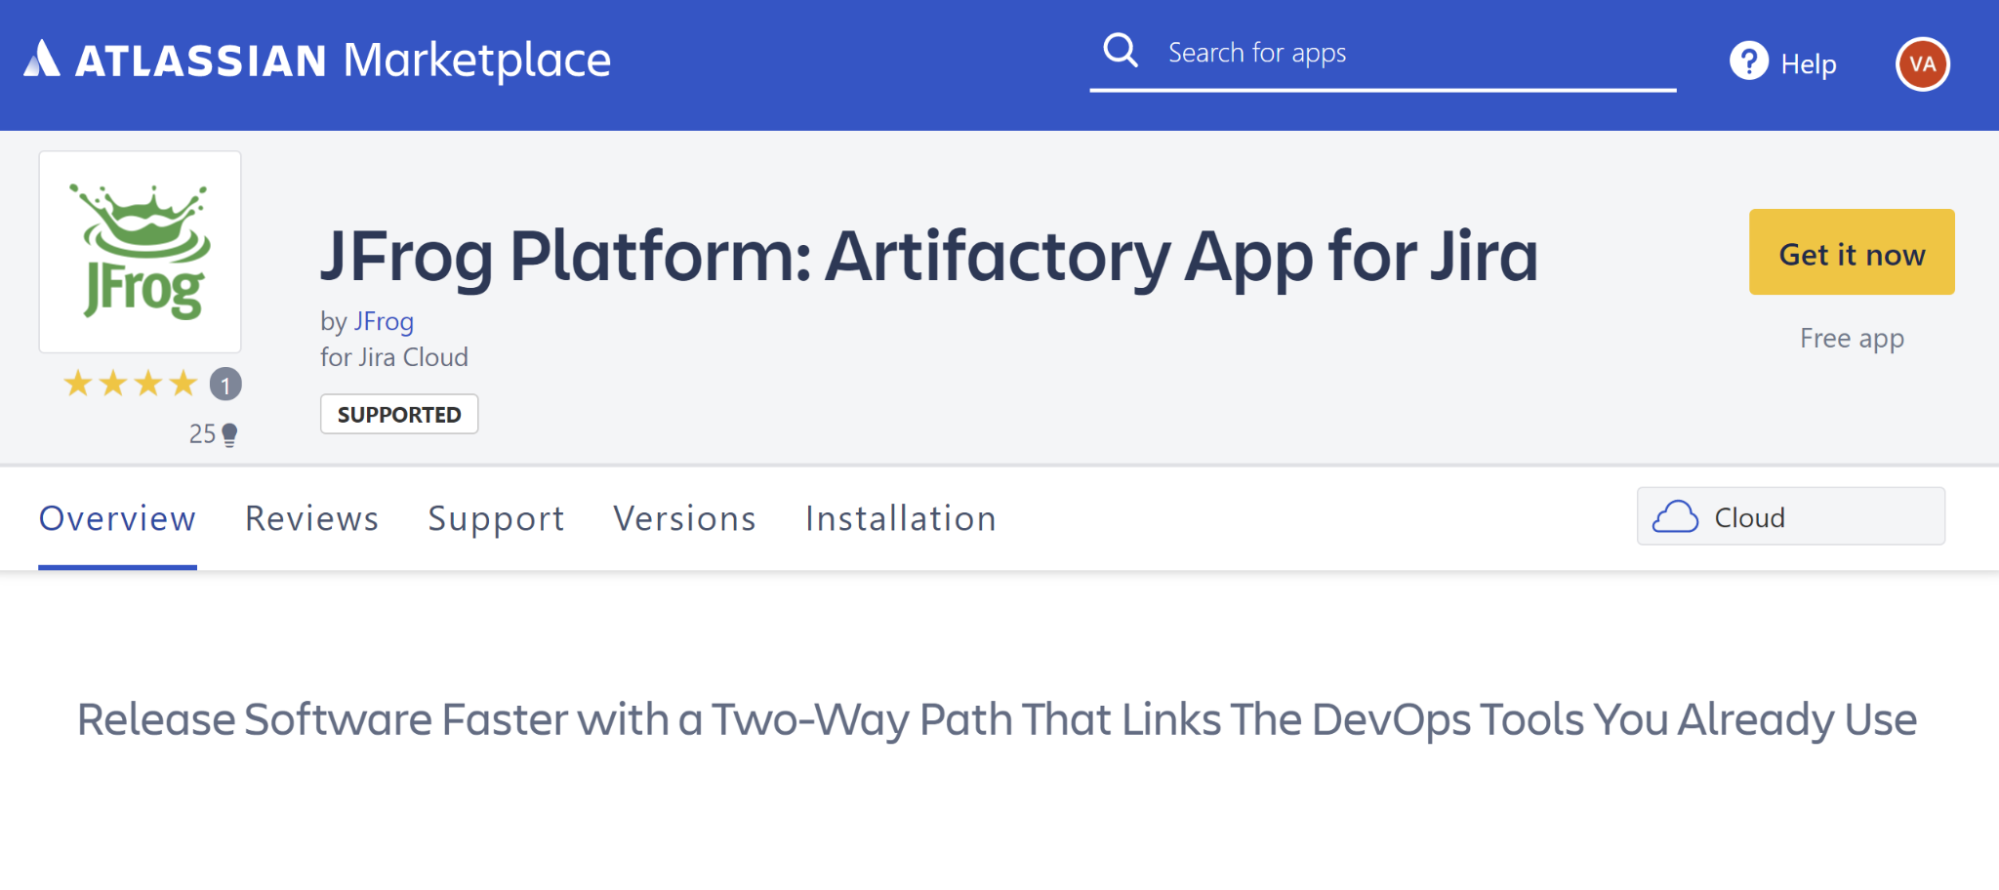1999x890 pixels.
Task: Click the app title heading
Action: [928, 256]
